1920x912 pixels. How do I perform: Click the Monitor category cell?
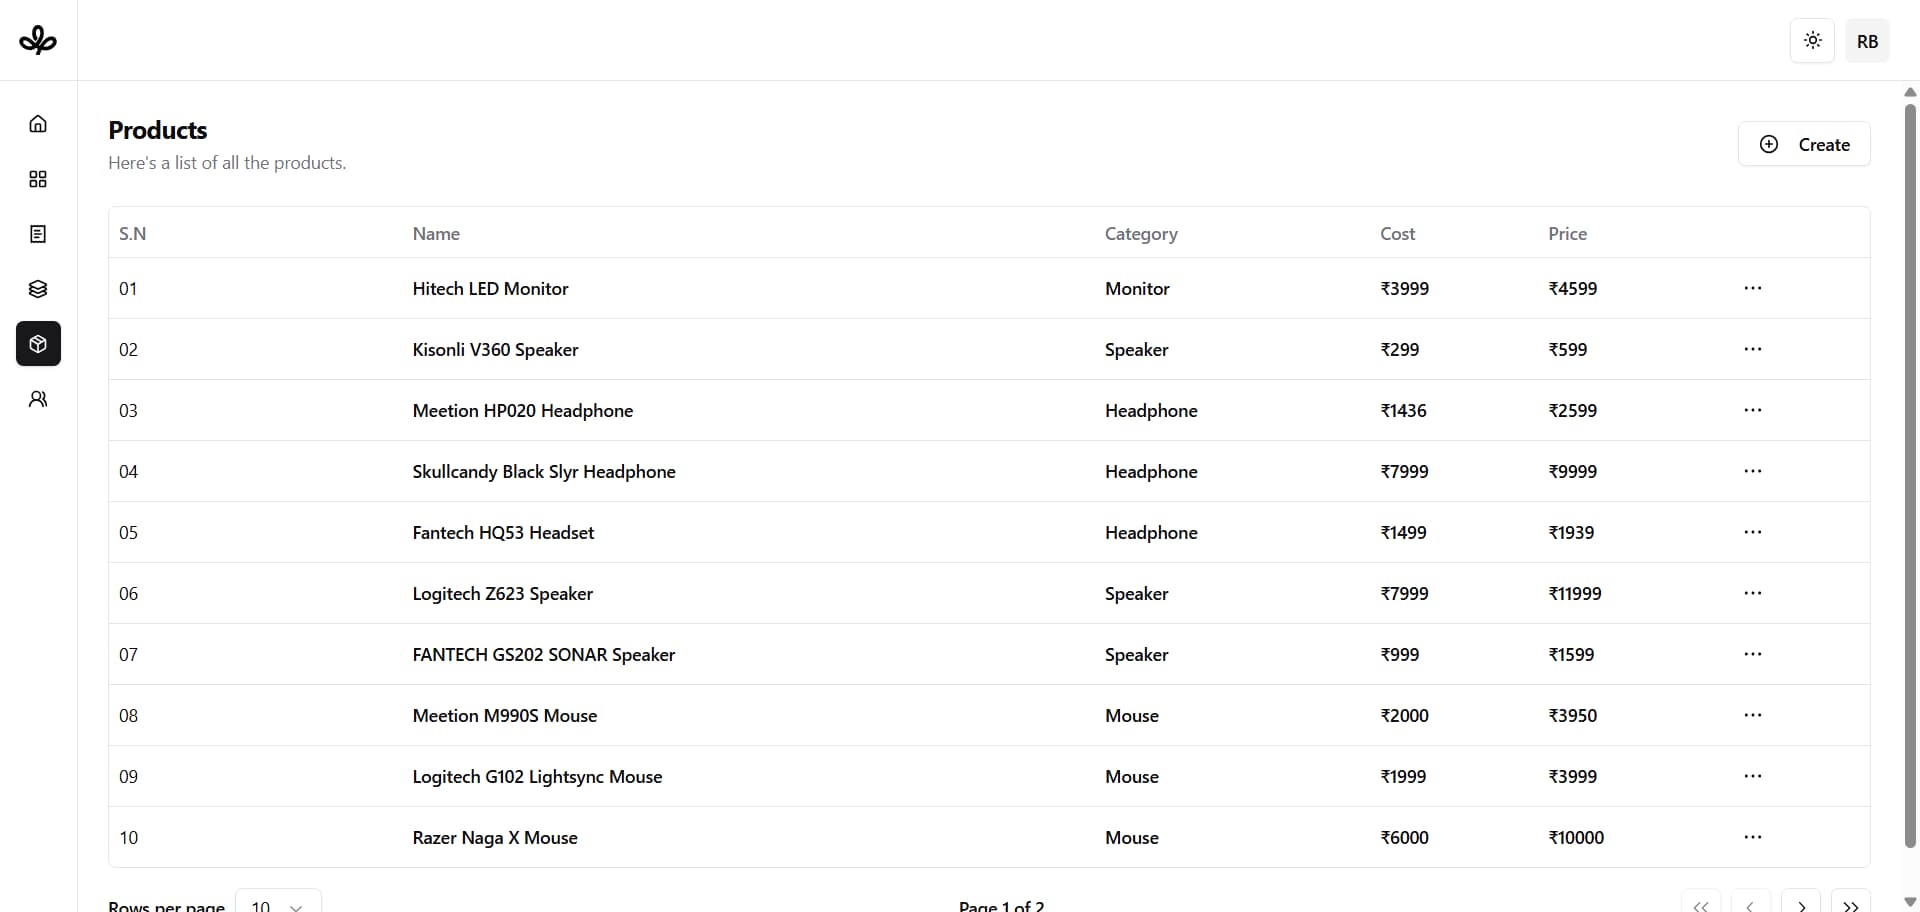1137,288
